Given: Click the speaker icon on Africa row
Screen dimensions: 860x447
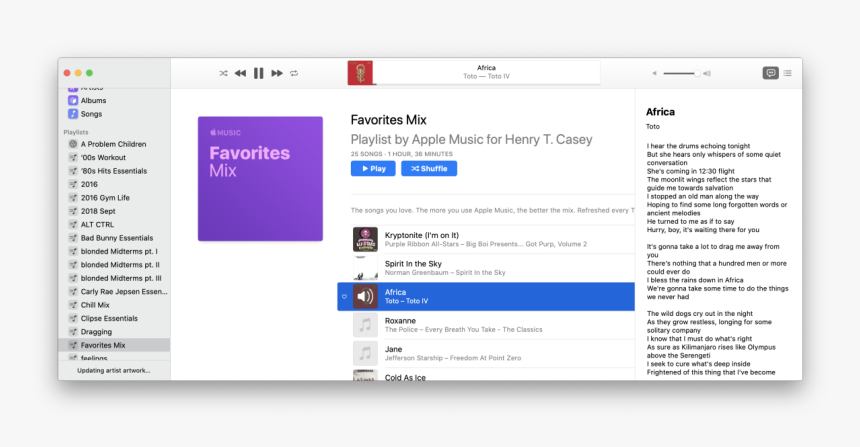Looking at the screenshot, I should click(365, 297).
